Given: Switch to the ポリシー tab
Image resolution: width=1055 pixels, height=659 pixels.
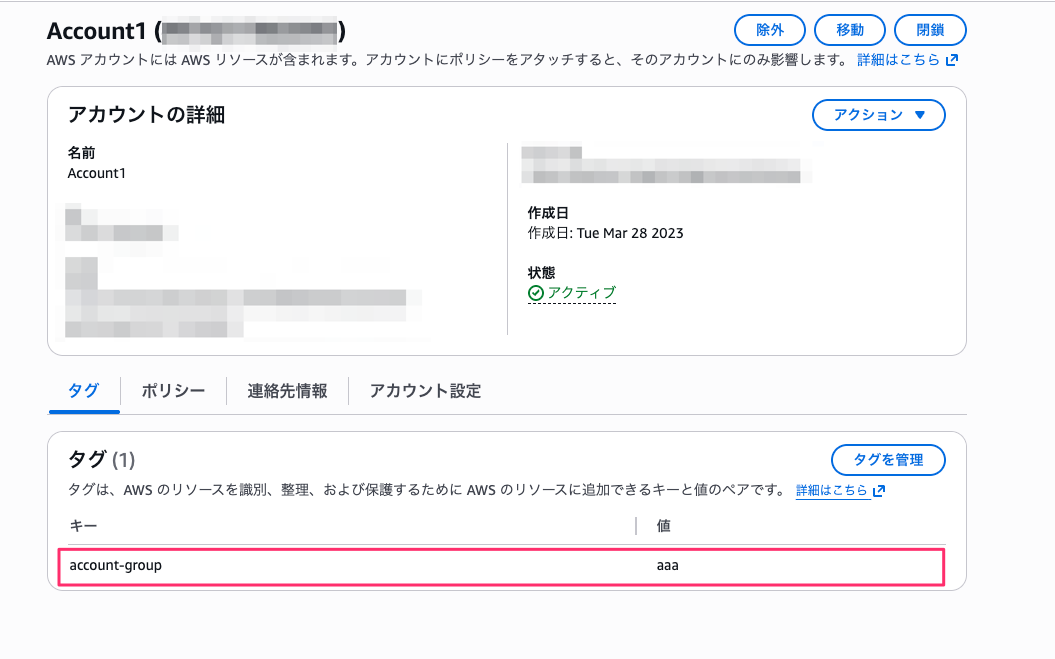Looking at the screenshot, I should pyautogui.click(x=172, y=391).
